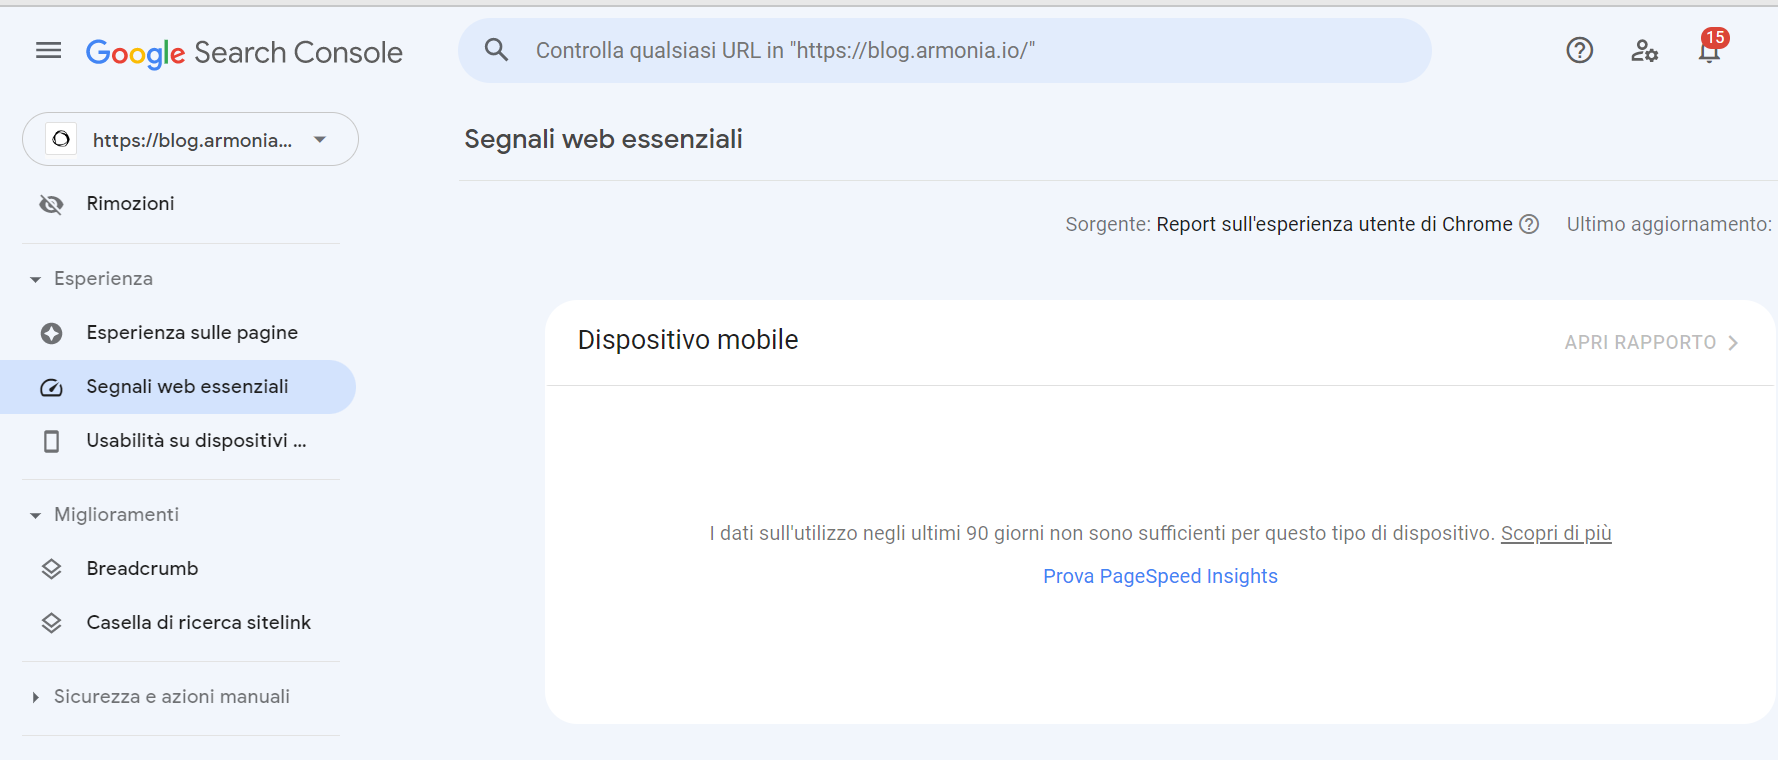The image size is (1778, 760).
Task: Click the search magnifier icon
Action: tap(496, 50)
